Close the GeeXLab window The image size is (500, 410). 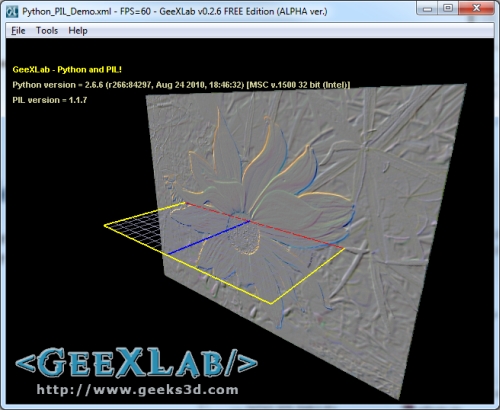click(x=476, y=8)
